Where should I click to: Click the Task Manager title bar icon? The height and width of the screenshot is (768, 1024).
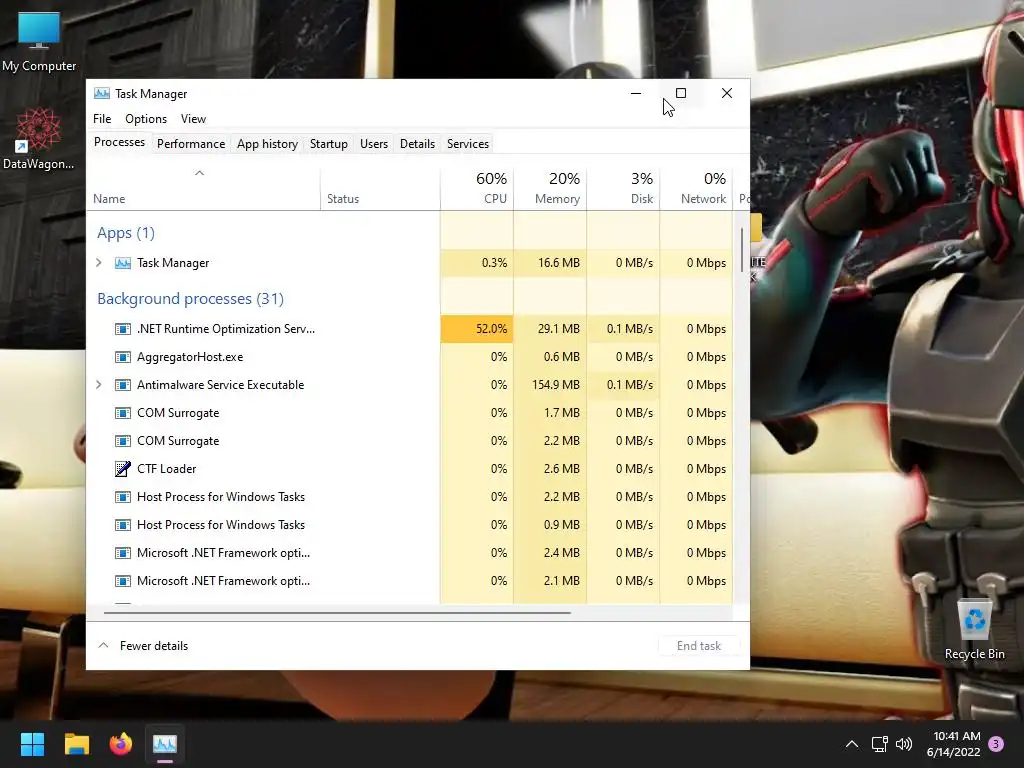(x=102, y=93)
